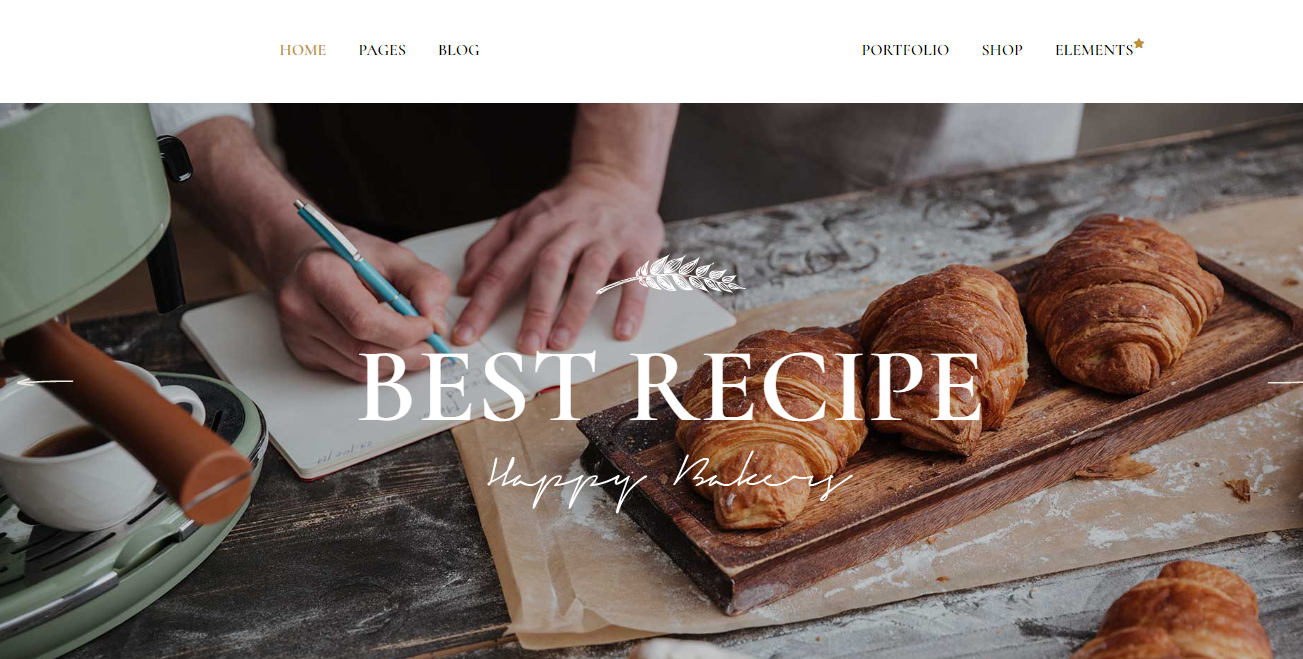This screenshot has height=659, width=1303.
Task: Click the gold star beside Elements
Action: (x=1139, y=43)
